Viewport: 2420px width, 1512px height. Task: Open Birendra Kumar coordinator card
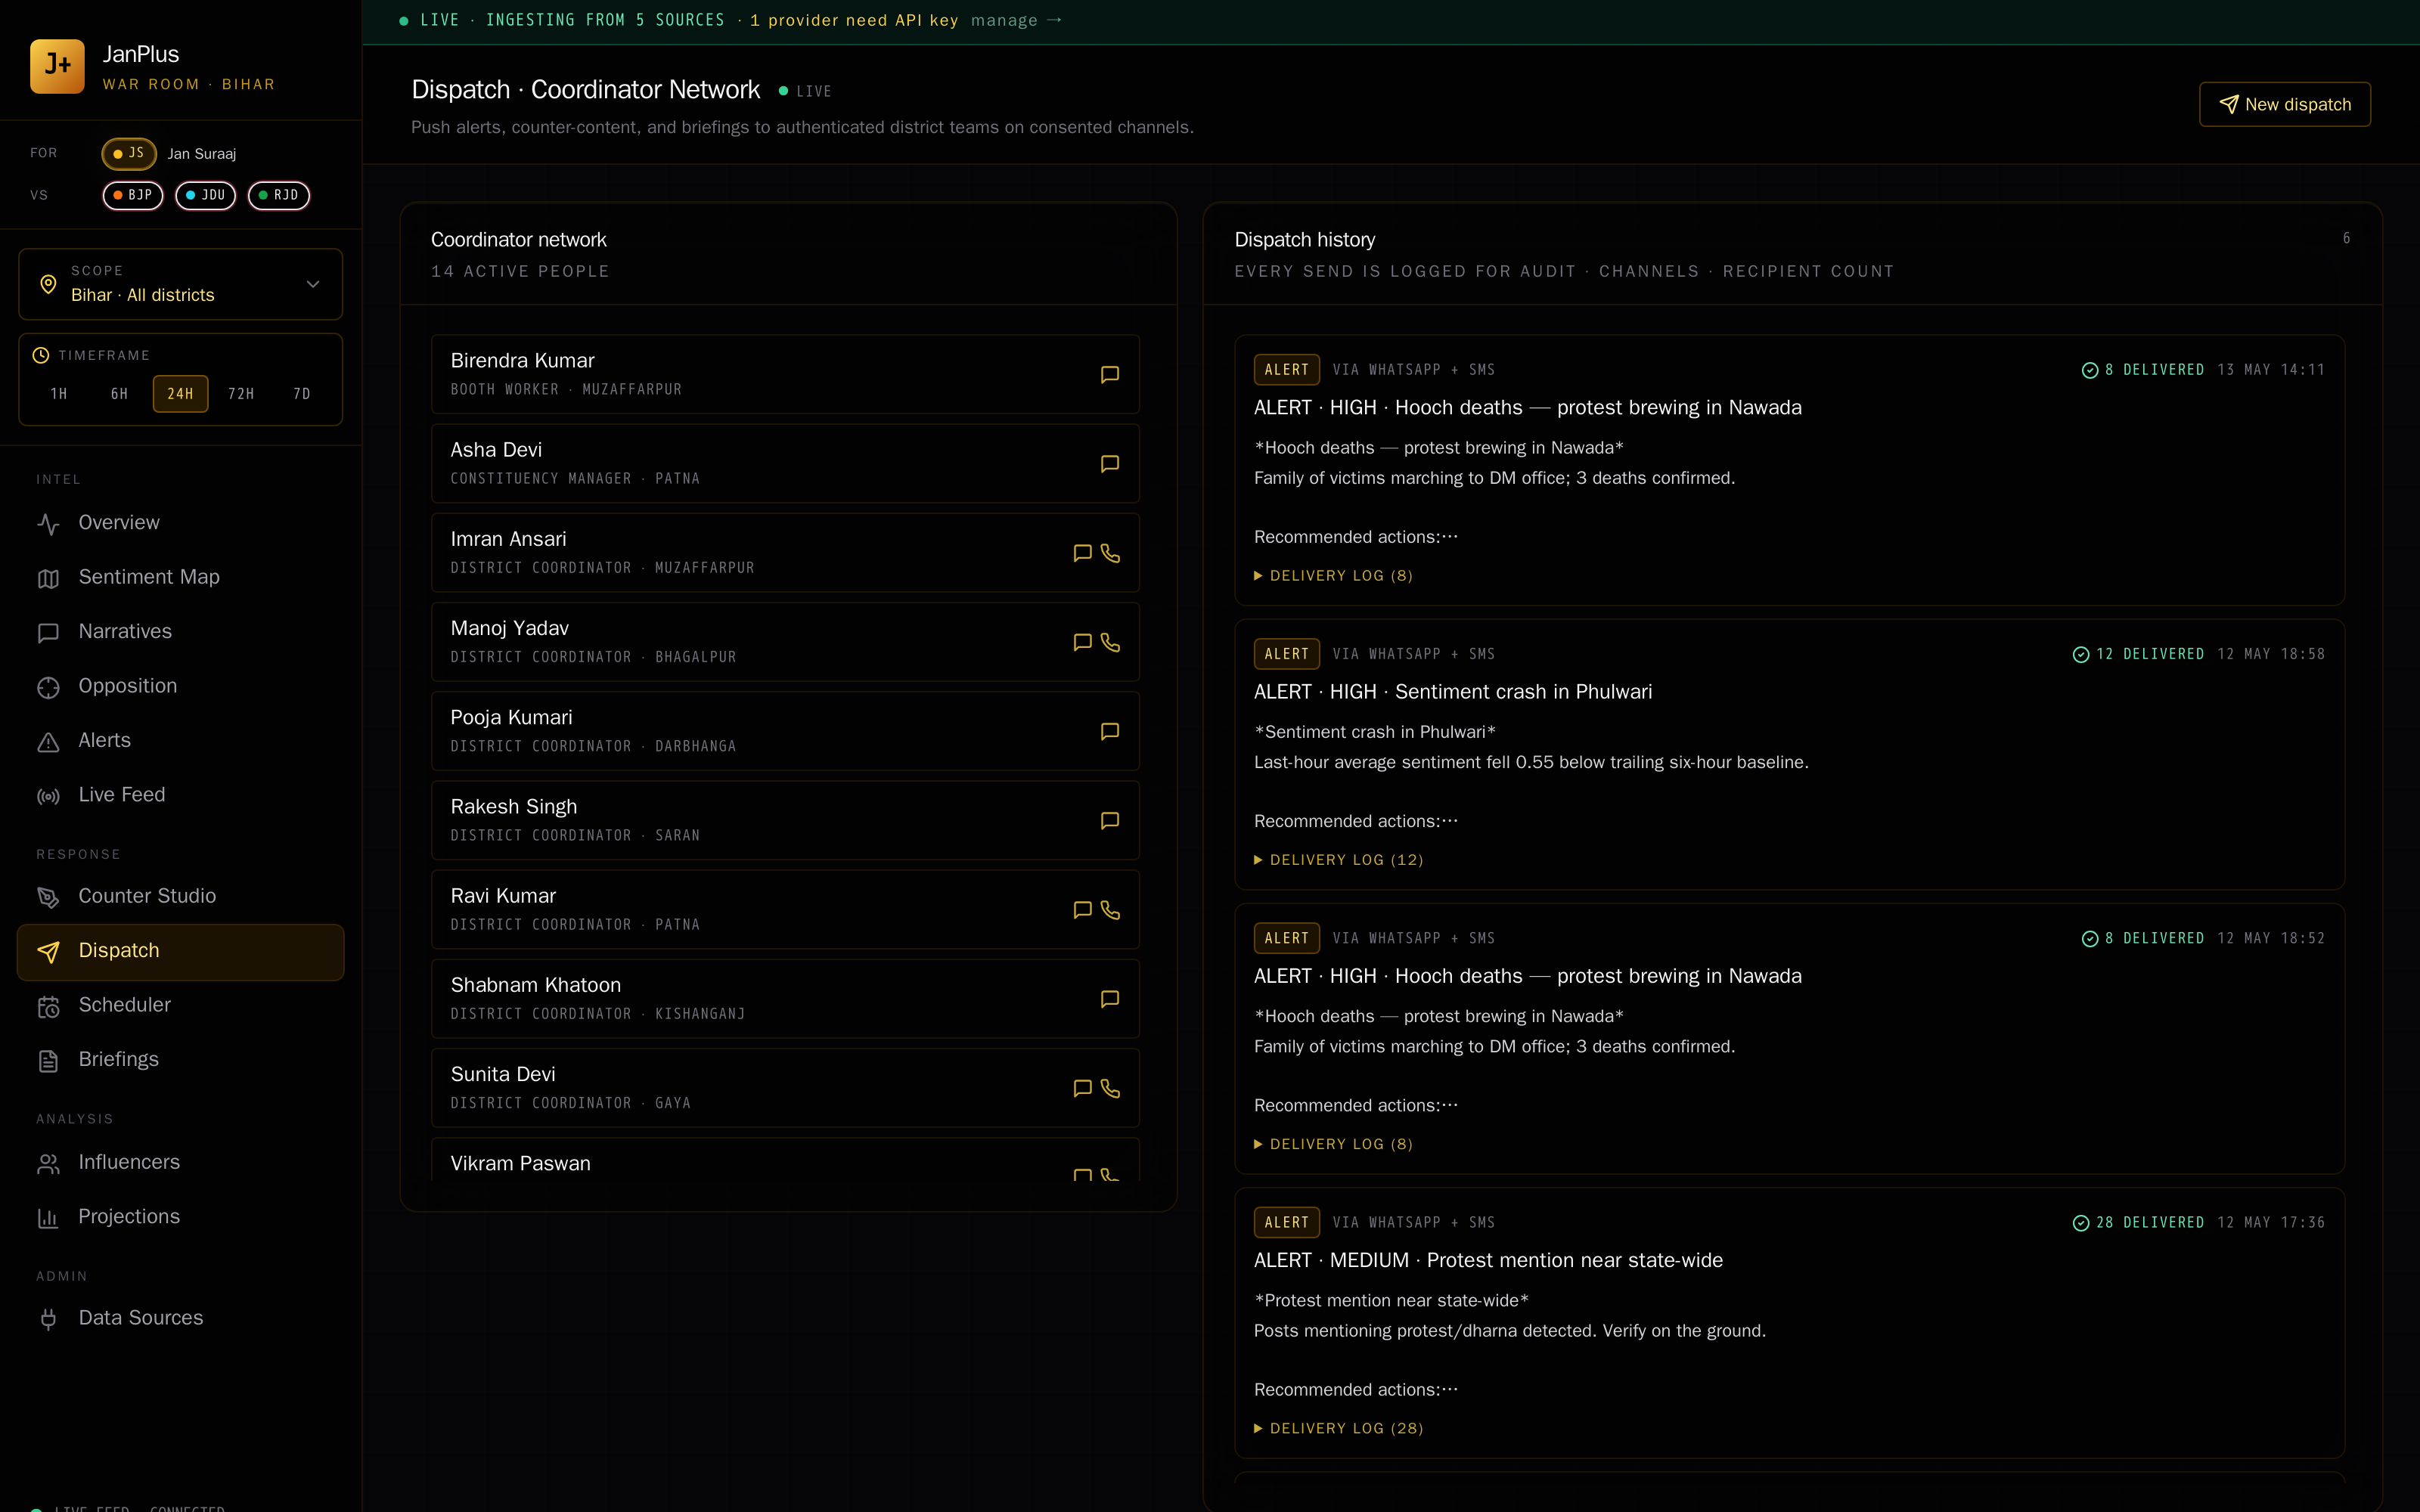785,374
